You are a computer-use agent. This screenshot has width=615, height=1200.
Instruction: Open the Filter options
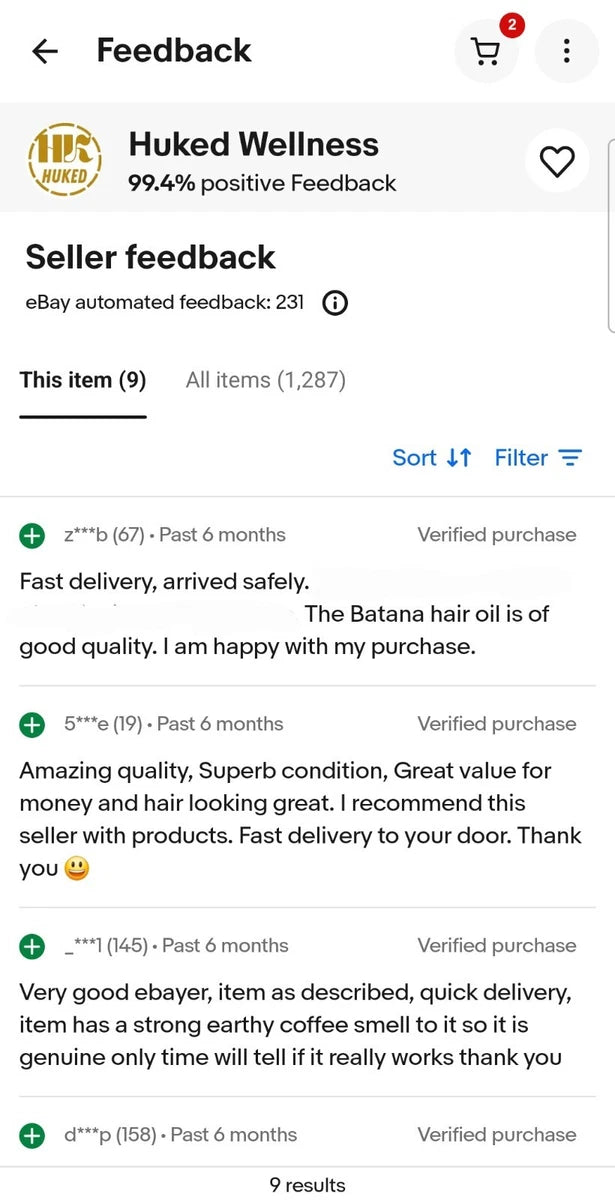[x=538, y=458]
